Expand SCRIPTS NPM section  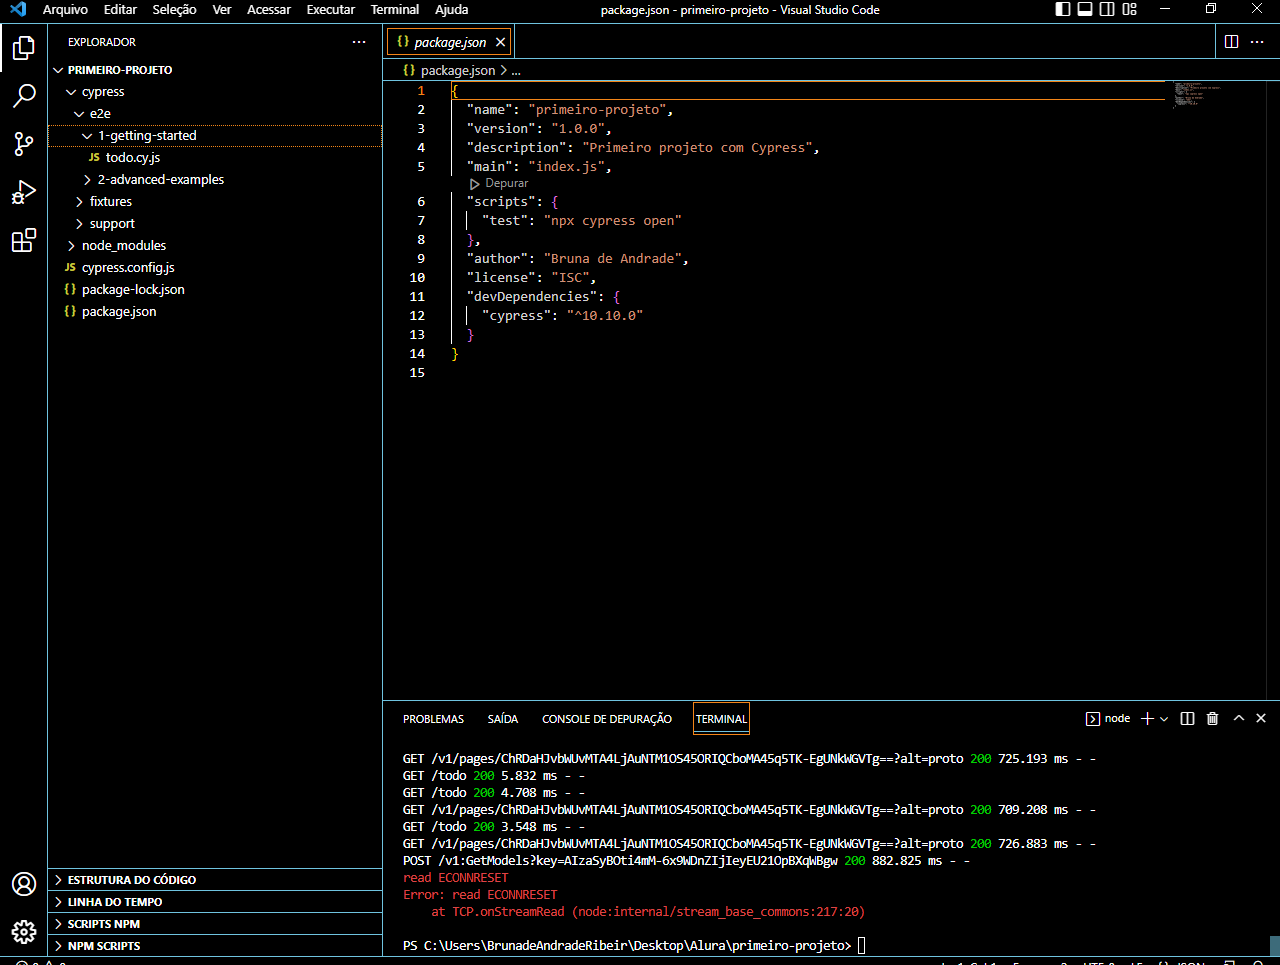[x=215, y=924]
